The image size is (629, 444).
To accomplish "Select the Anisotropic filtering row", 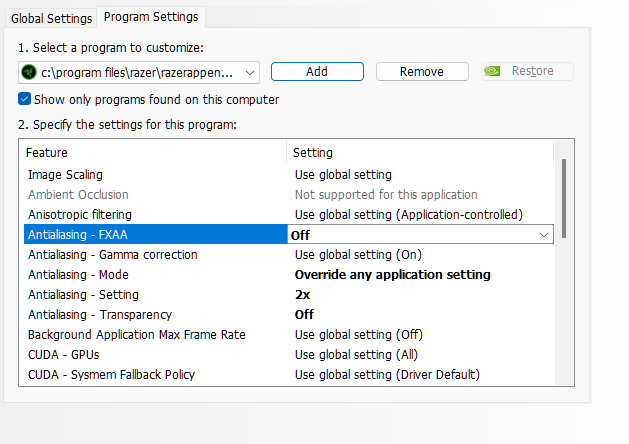I will click(x=289, y=215).
